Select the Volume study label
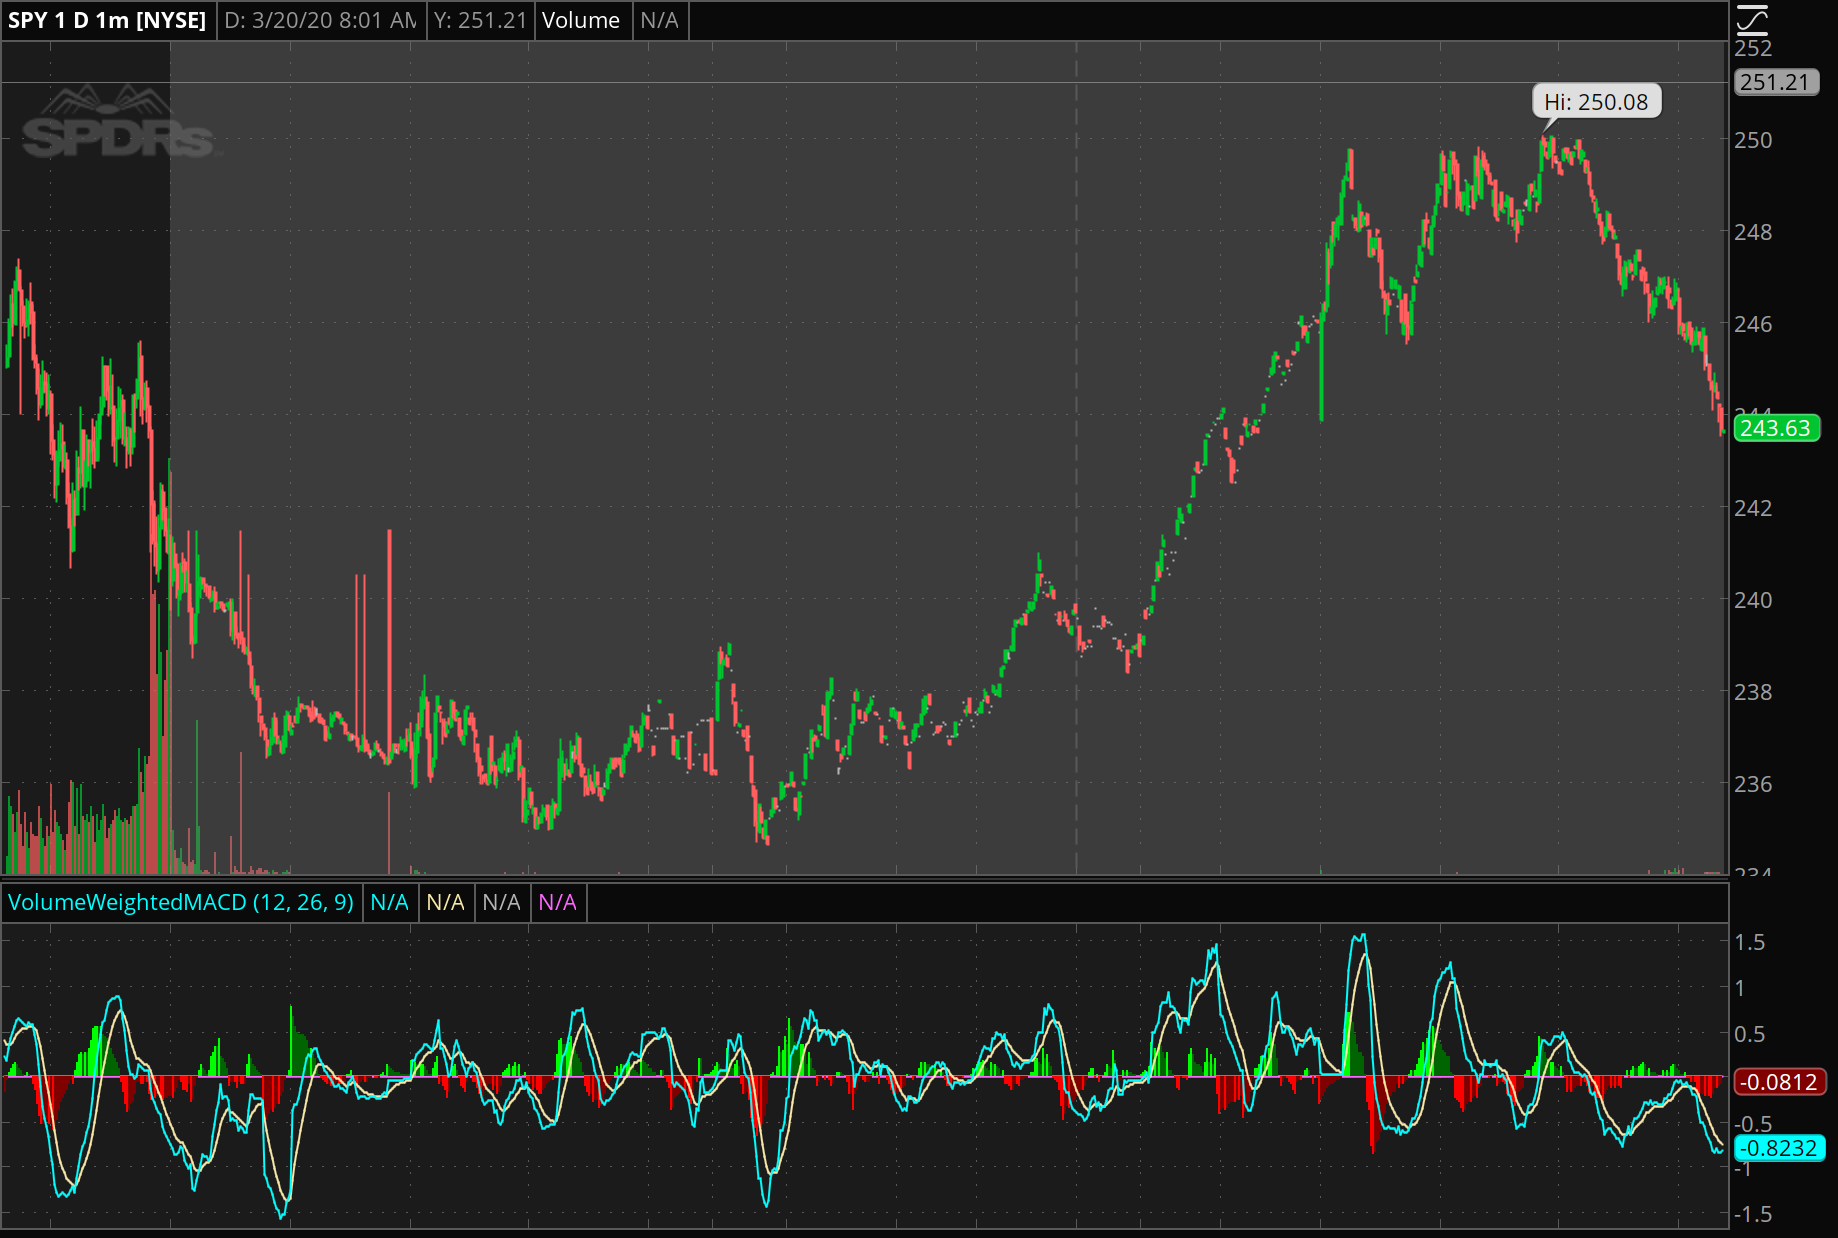Viewport: 1838px width, 1238px height. 581,20
